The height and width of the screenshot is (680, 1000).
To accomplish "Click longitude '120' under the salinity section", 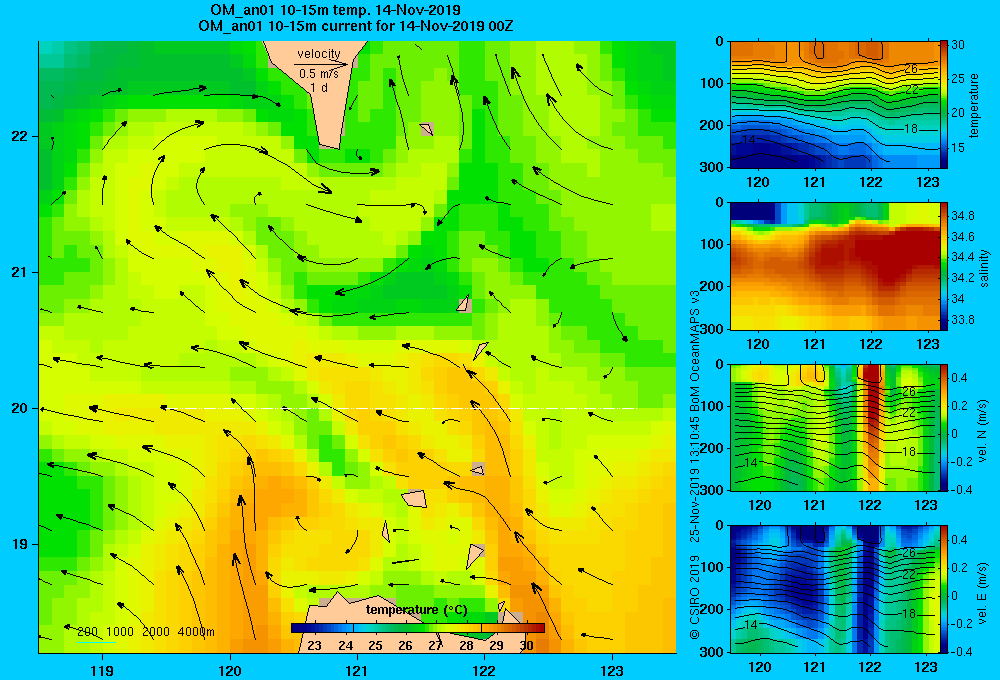I will (x=758, y=344).
